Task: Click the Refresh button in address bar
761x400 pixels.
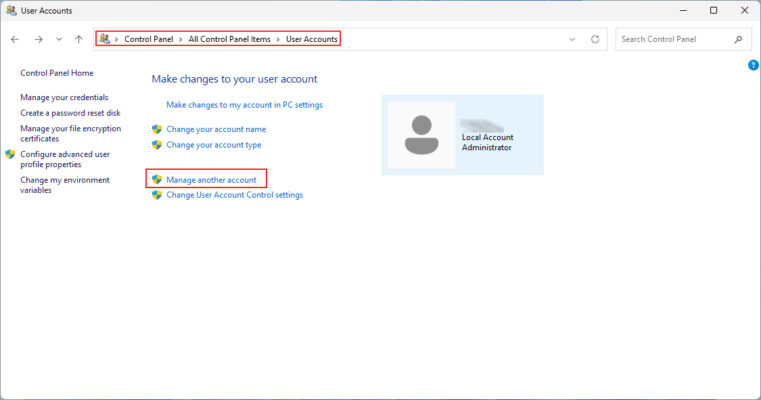Action: click(x=595, y=39)
